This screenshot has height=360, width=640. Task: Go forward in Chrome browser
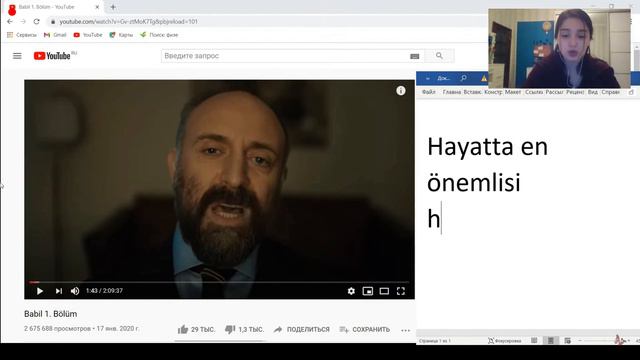[23, 22]
